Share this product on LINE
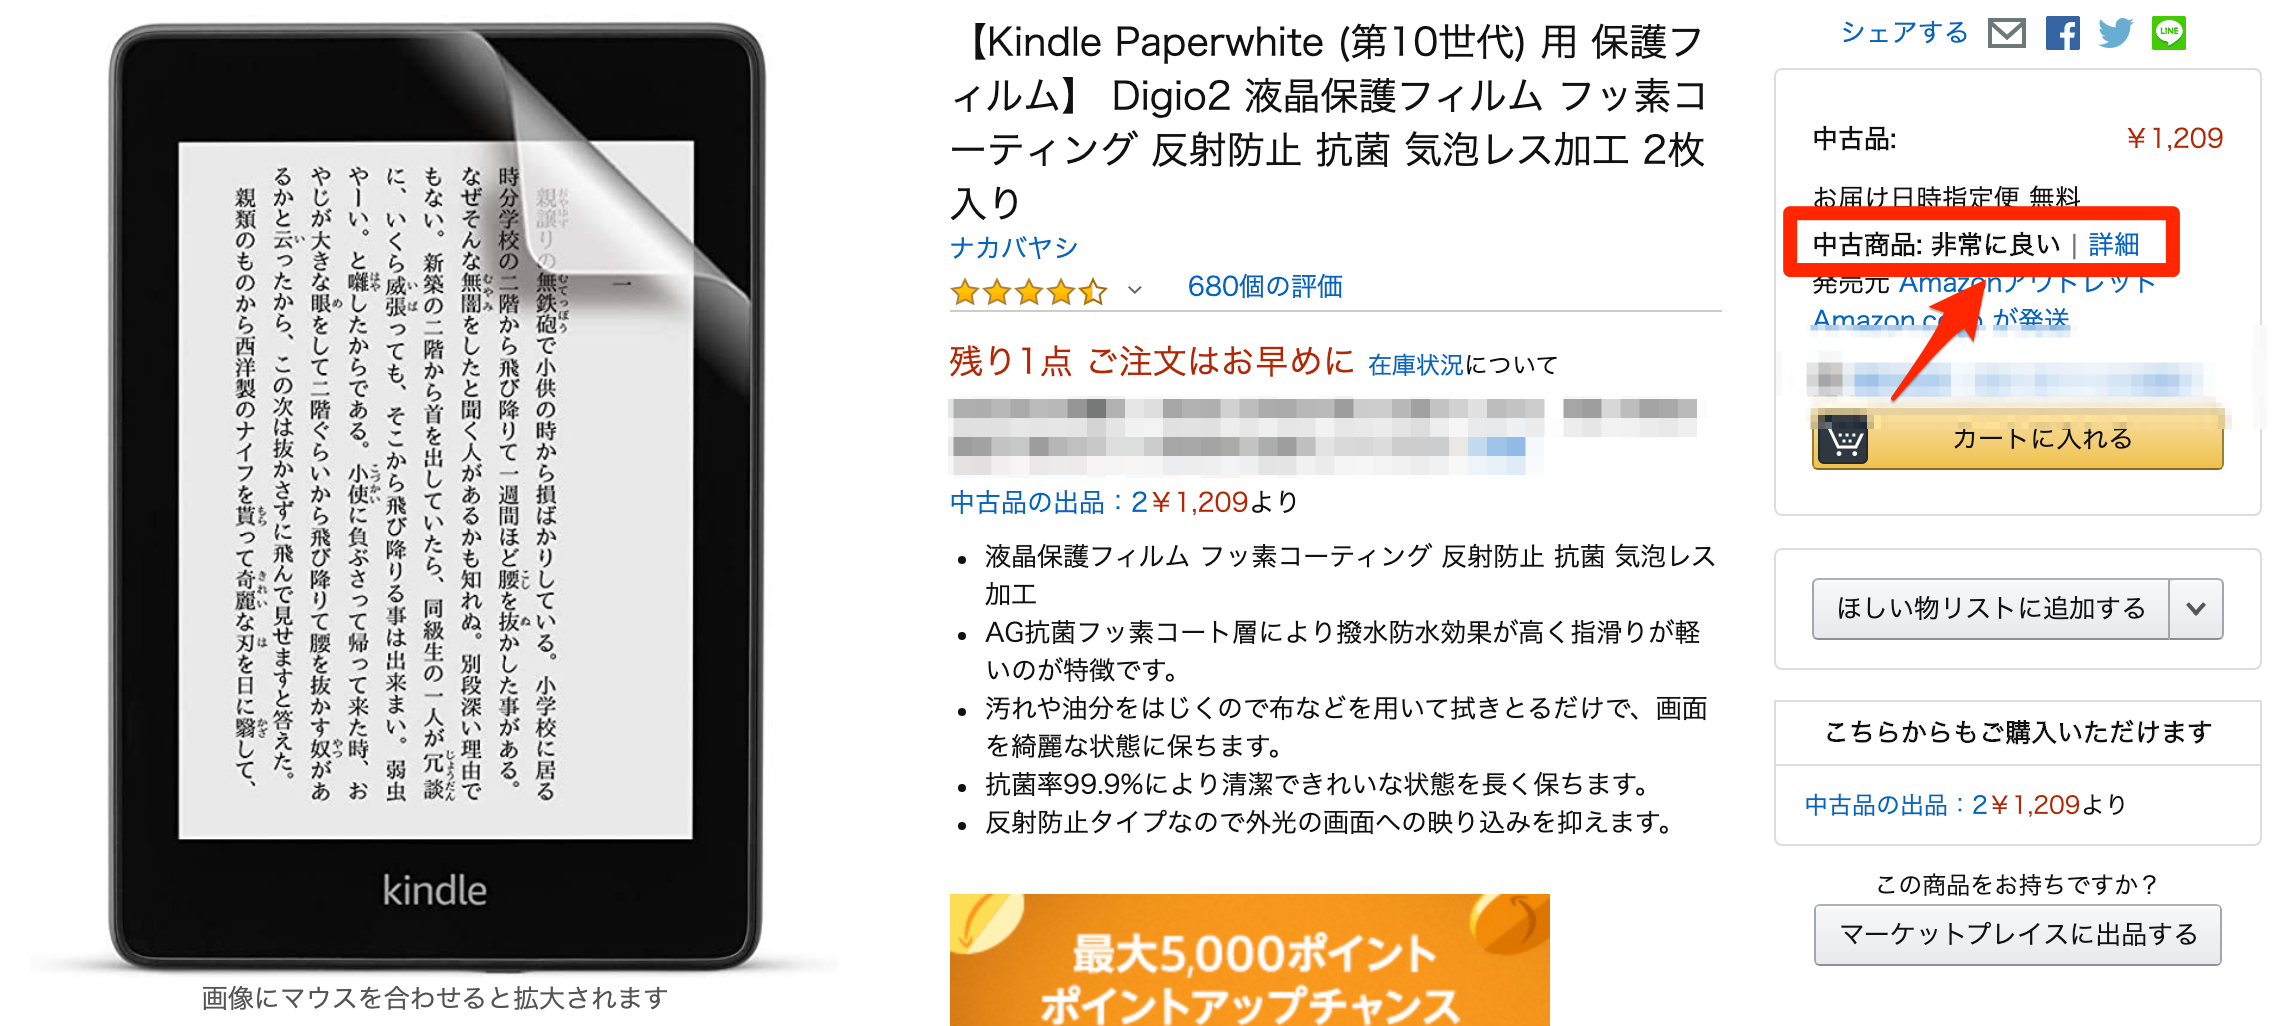The image size is (2288, 1026). point(2169,33)
